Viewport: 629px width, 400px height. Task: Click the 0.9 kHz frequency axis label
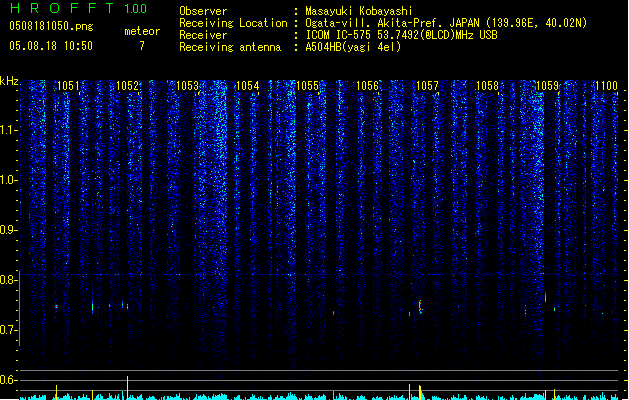(x=8, y=230)
